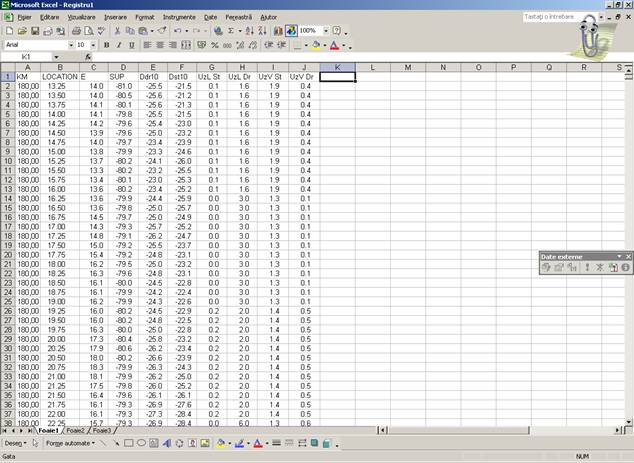
Task: Click the AutoSum sigma icon
Action: tap(232, 31)
